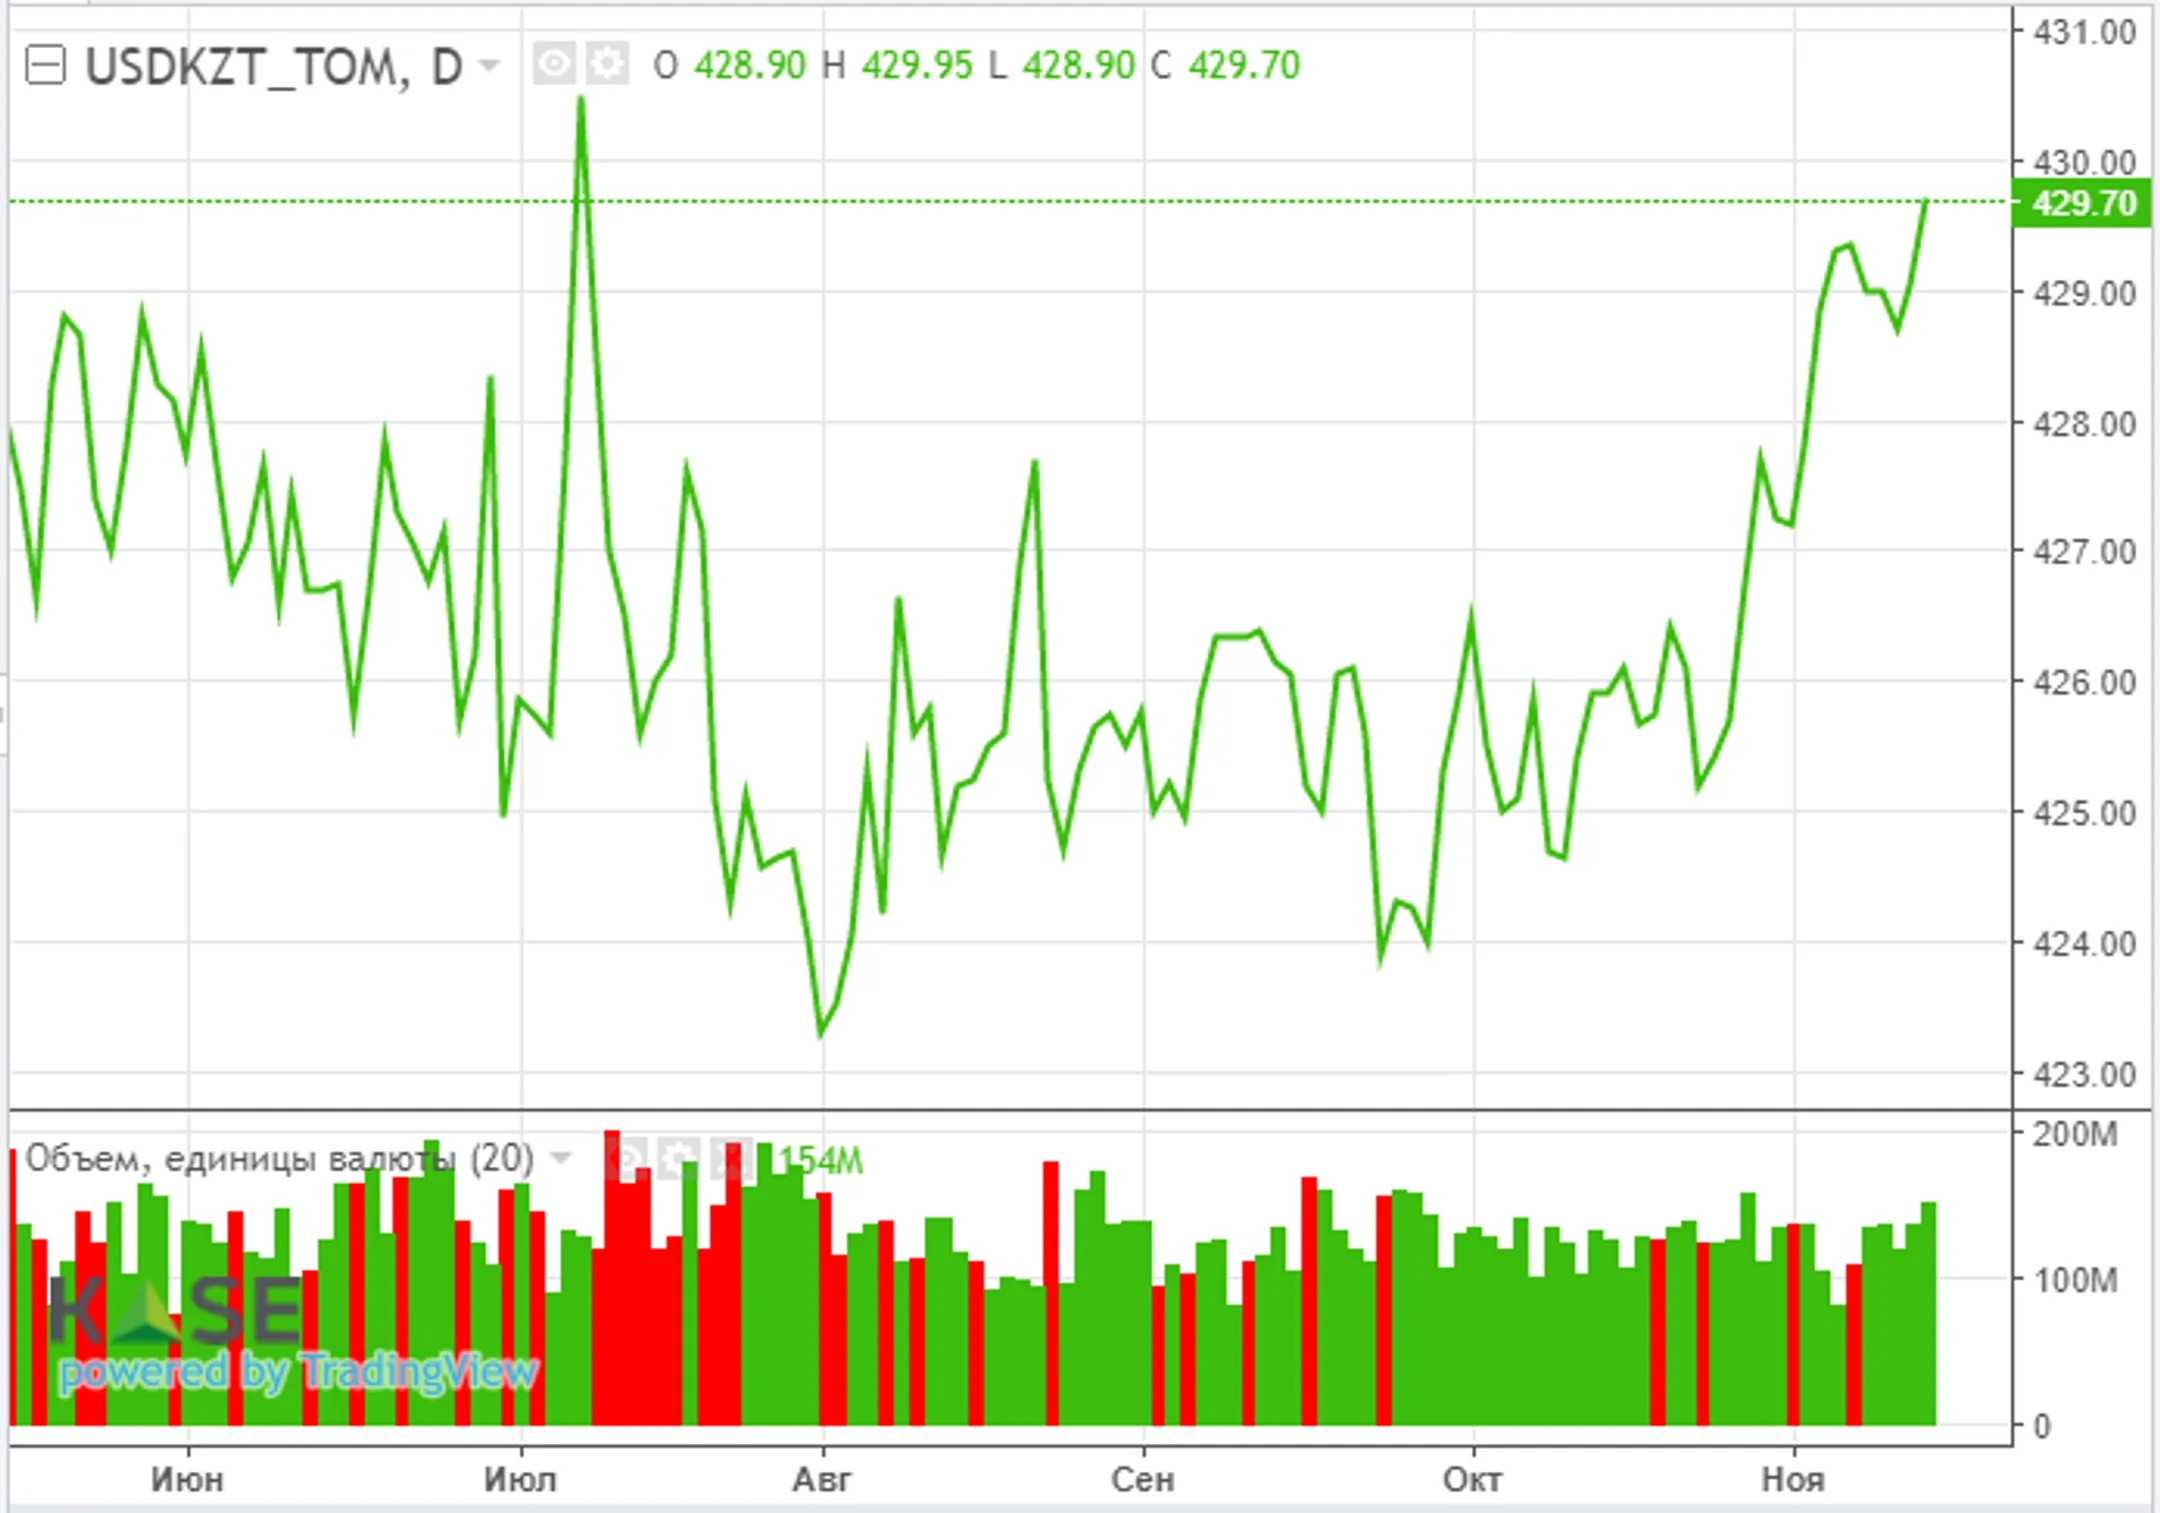The image size is (2160, 1513).
Task: Click the open value 428.90 after O
Action: [750, 66]
